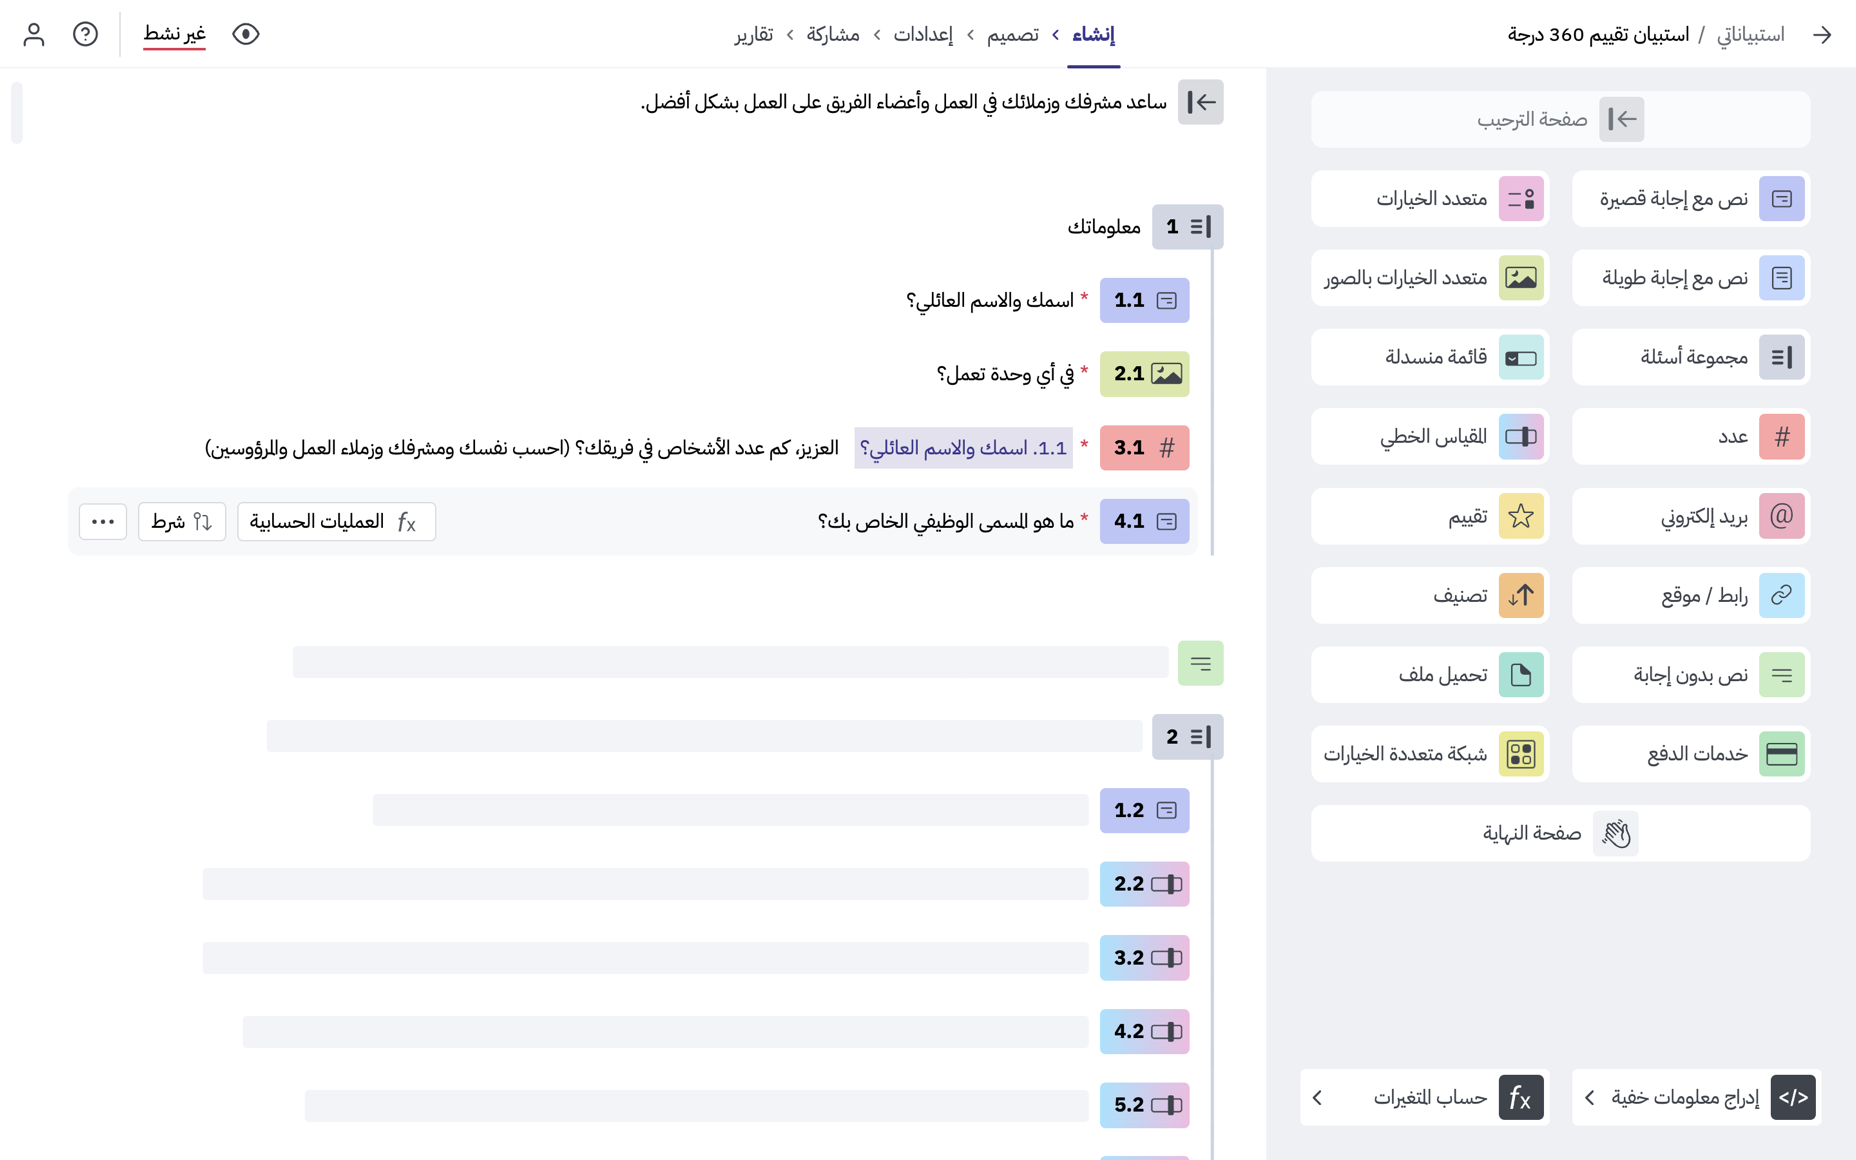Choose متعدد الخيارات بالصور (picture choice)

coord(1429,278)
